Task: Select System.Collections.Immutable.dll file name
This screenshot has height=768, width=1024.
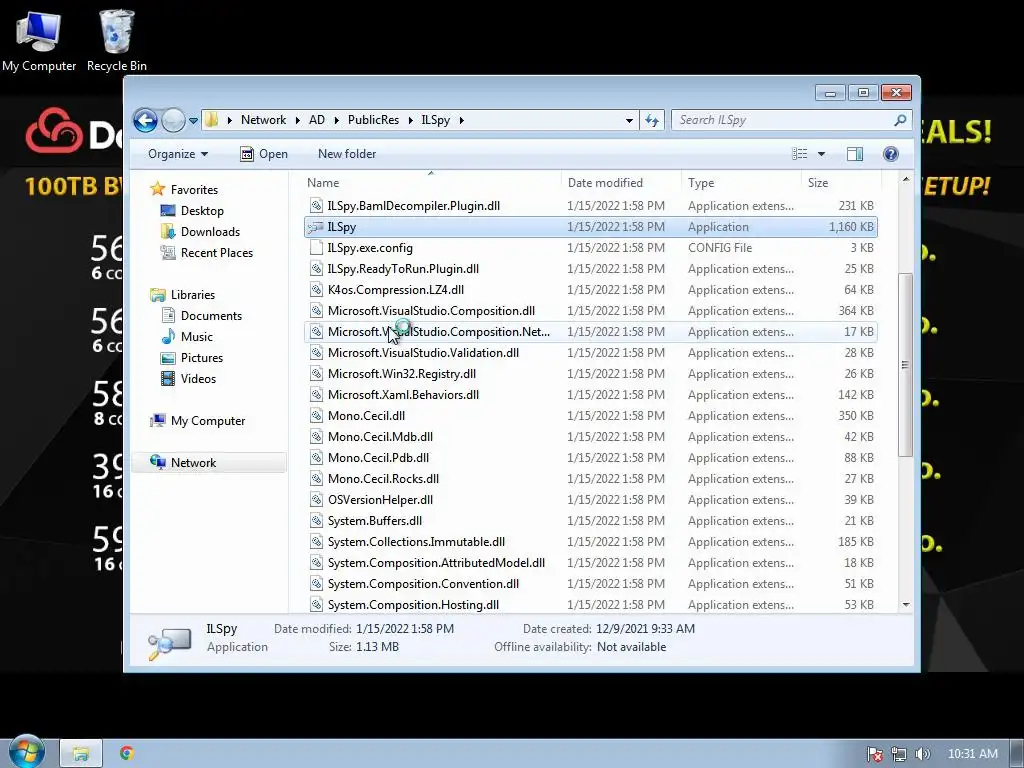Action: coord(416,542)
